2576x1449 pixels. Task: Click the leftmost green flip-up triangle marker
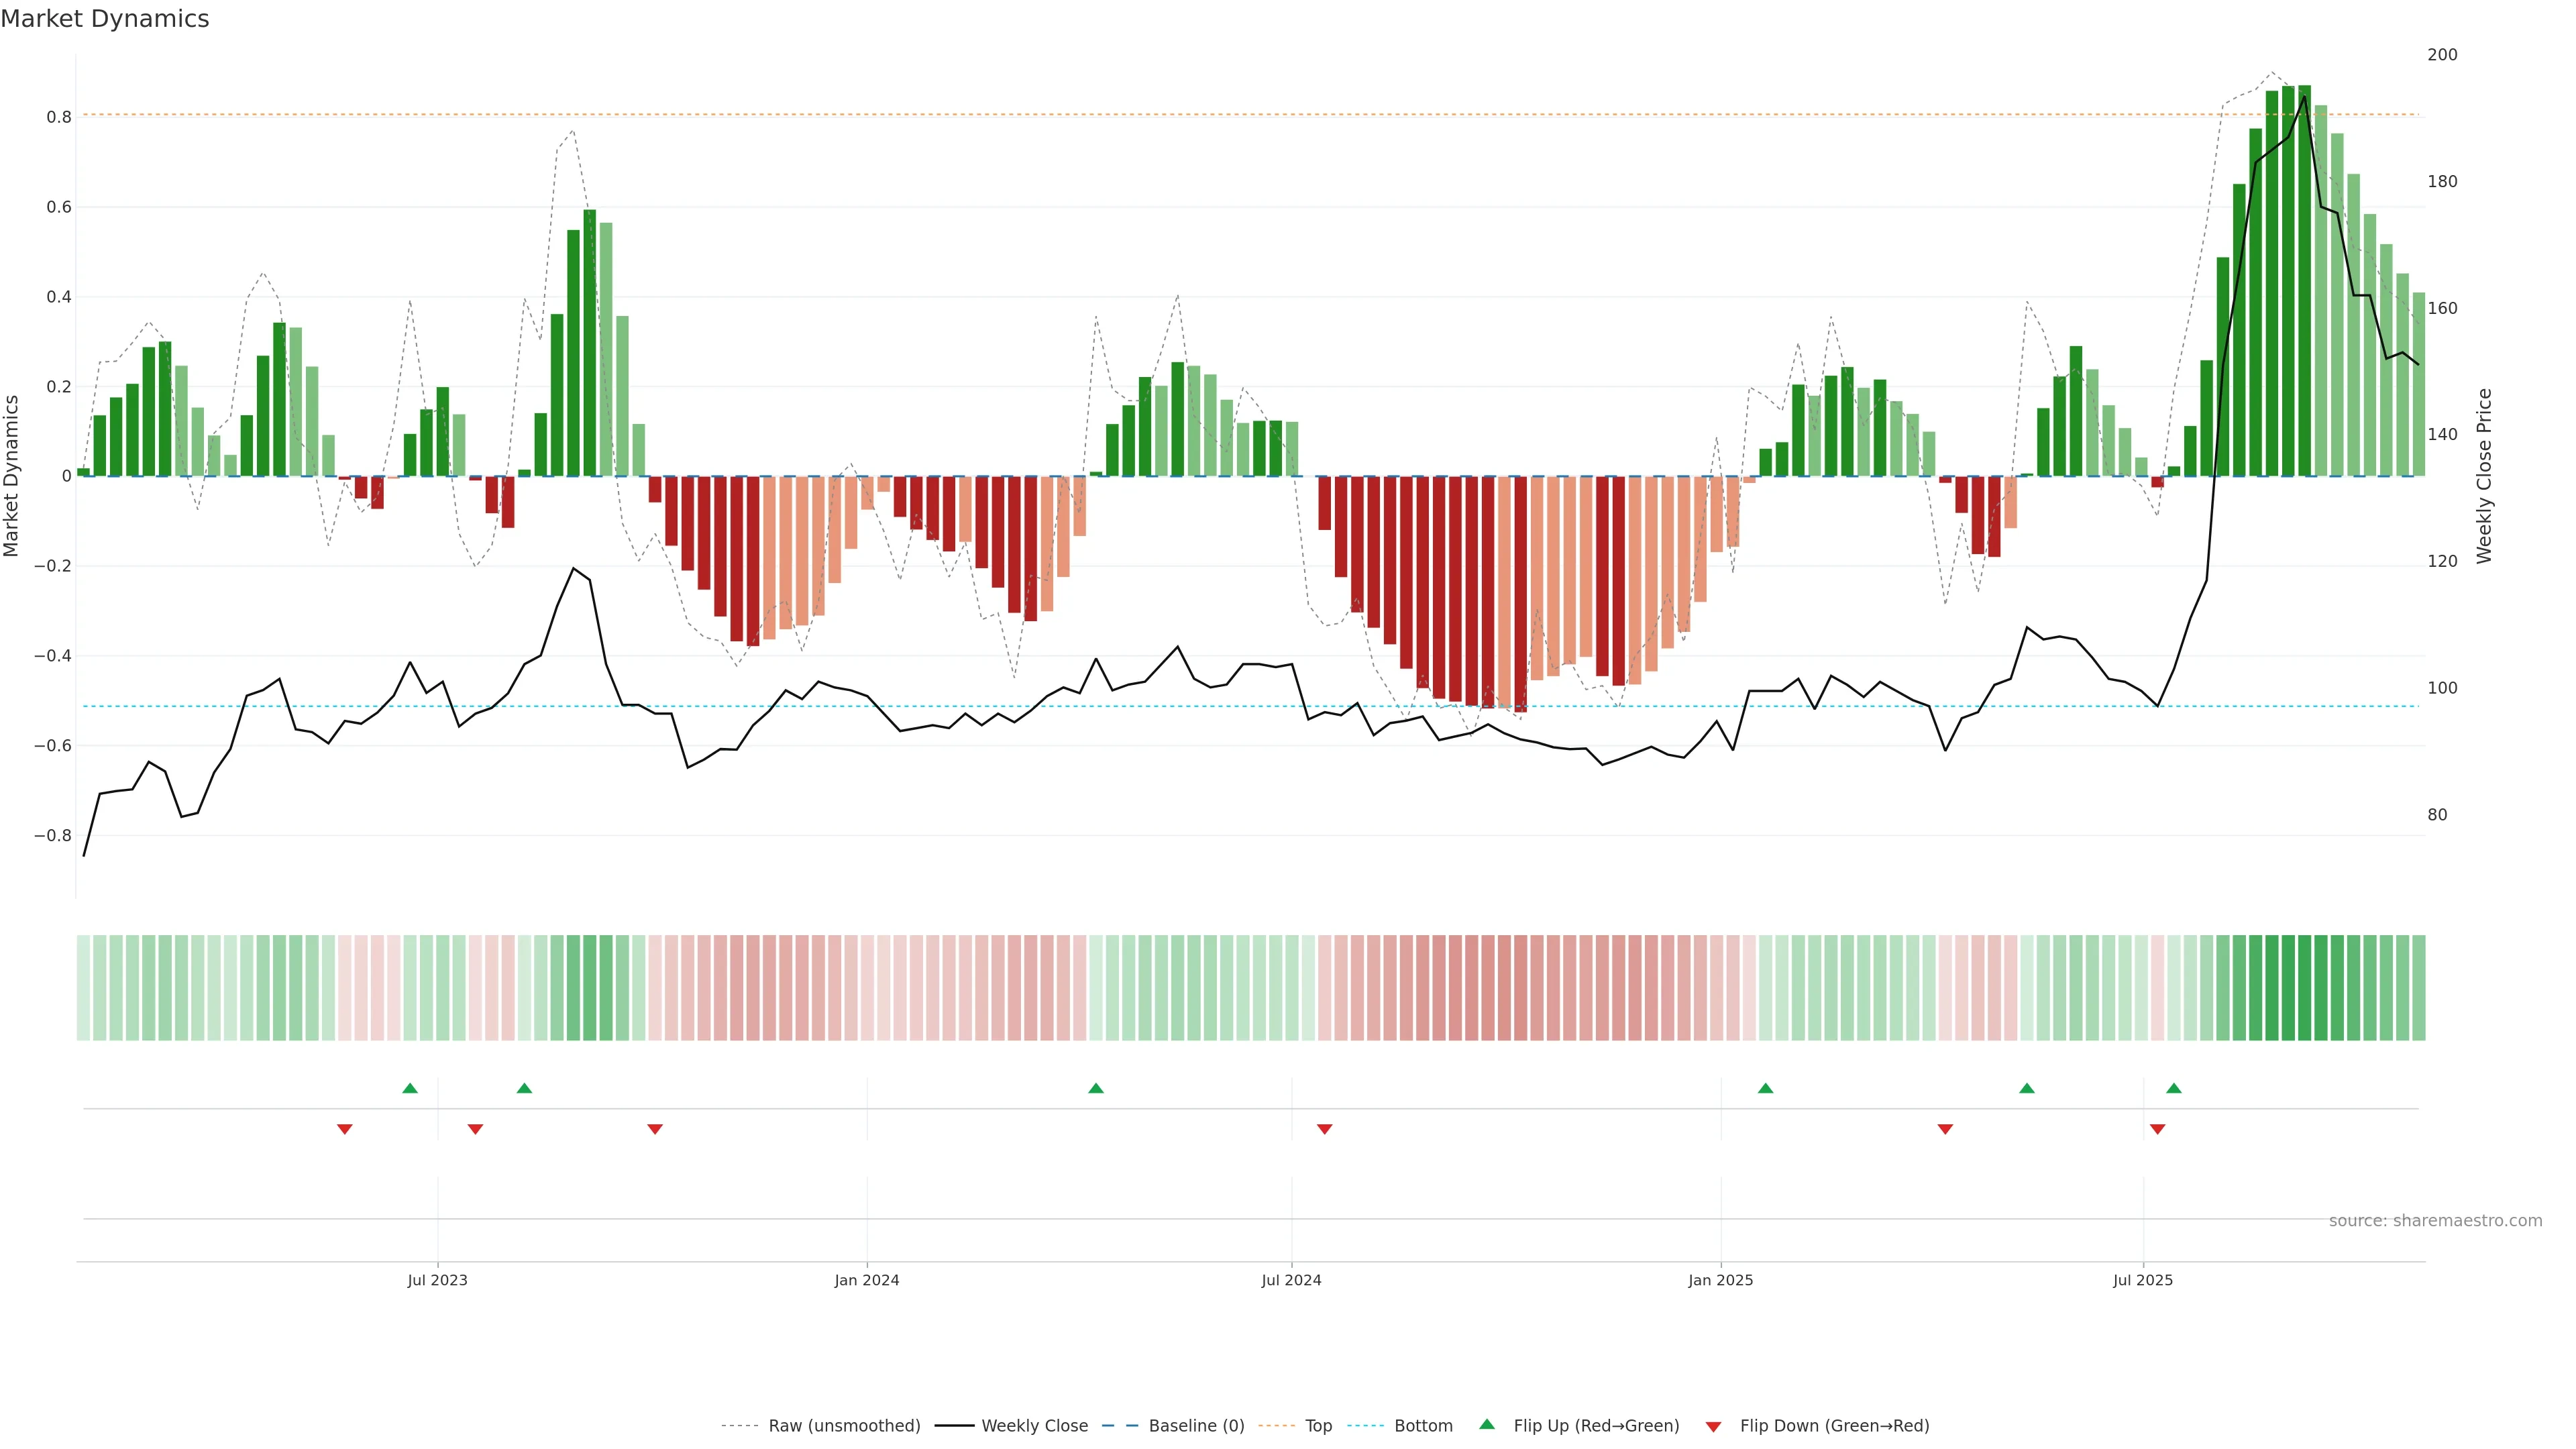pos(410,1088)
